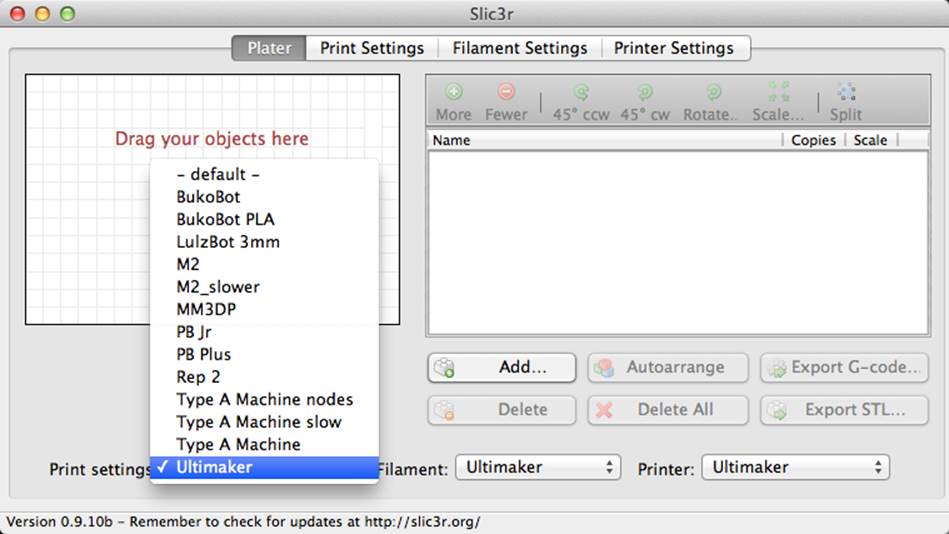Switch to the Filament Settings tab
Viewport: 949px width, 534px height.
(519, 48)
